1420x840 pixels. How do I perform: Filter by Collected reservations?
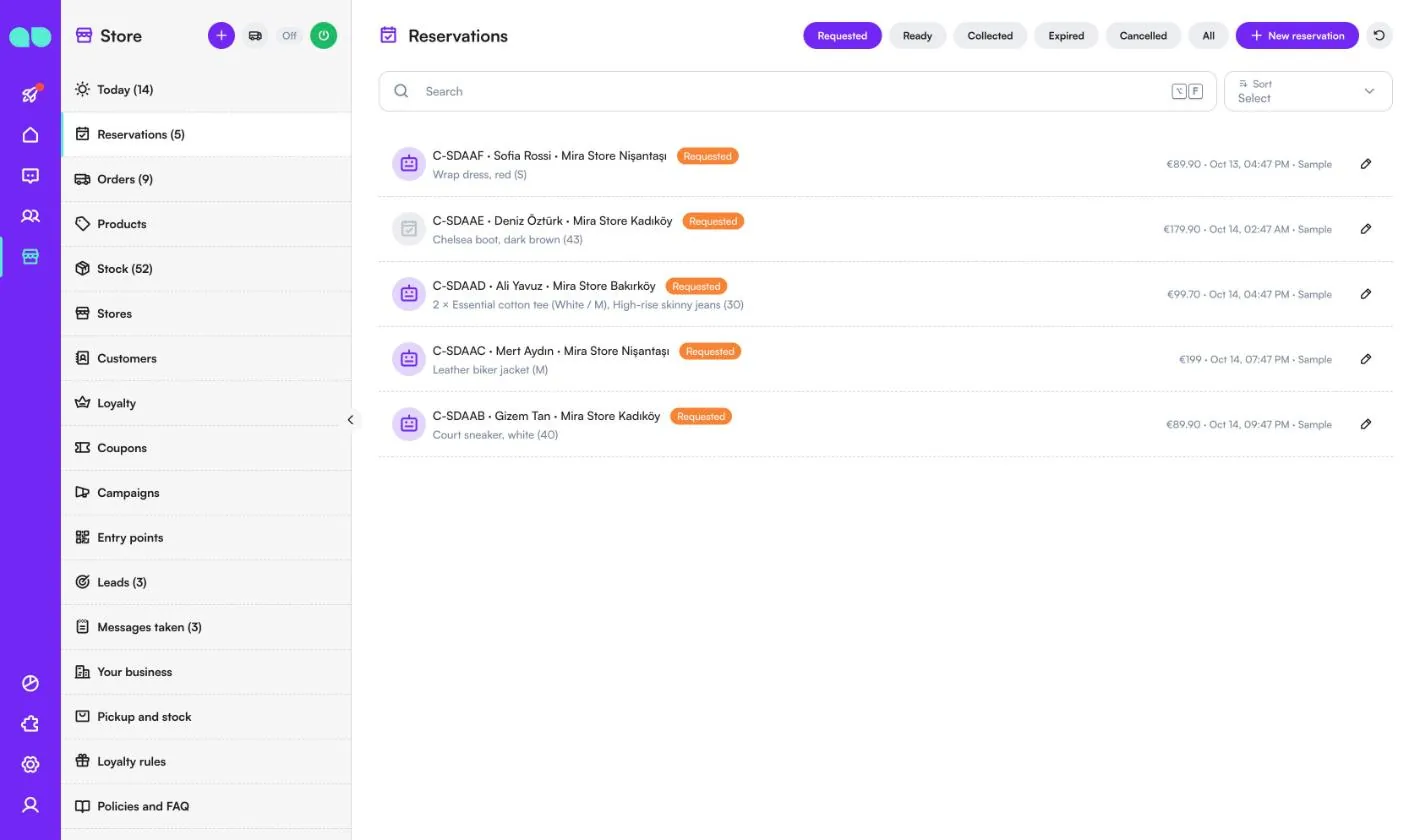(x=990, y=35)
